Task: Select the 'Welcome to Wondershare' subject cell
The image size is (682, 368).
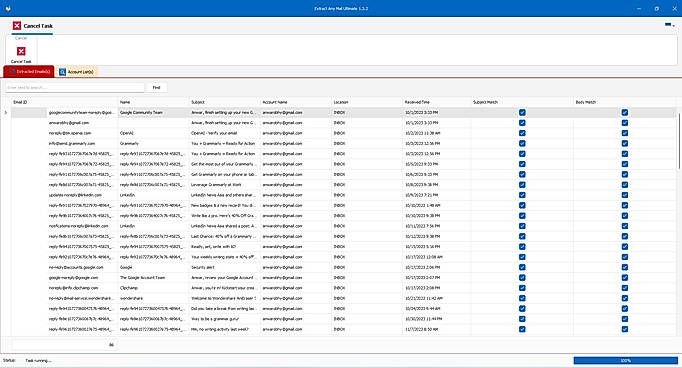Action: tap(225, 298)
